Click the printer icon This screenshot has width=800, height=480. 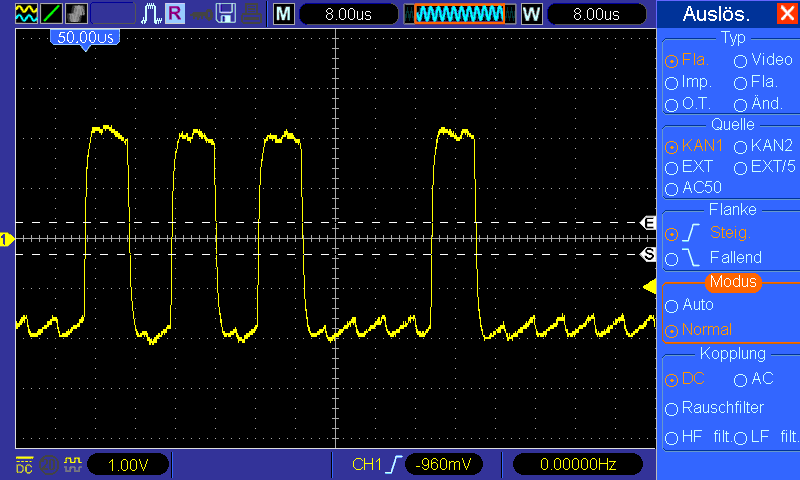(251, 14)
